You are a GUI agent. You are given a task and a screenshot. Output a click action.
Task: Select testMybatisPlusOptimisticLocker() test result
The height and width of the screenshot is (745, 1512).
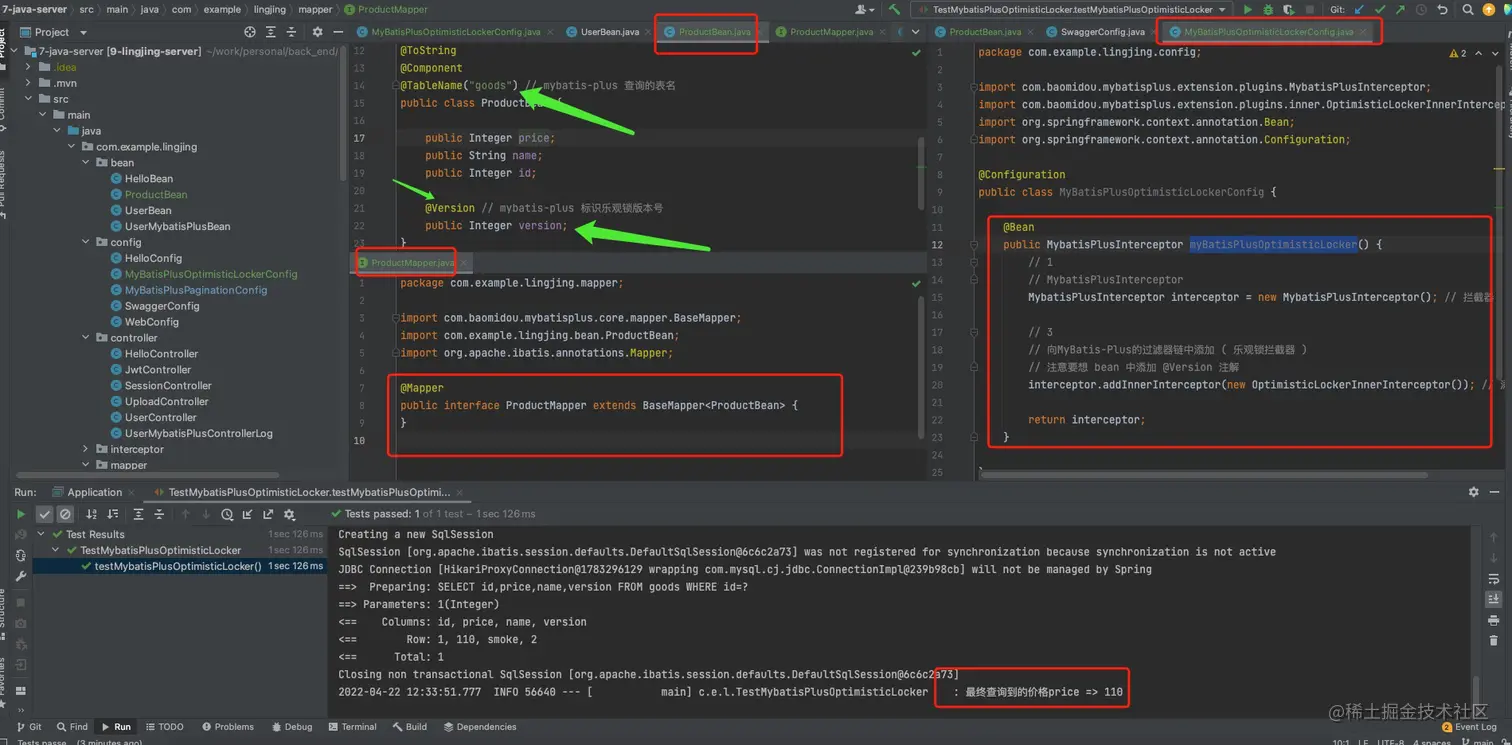tap(177, 566)
